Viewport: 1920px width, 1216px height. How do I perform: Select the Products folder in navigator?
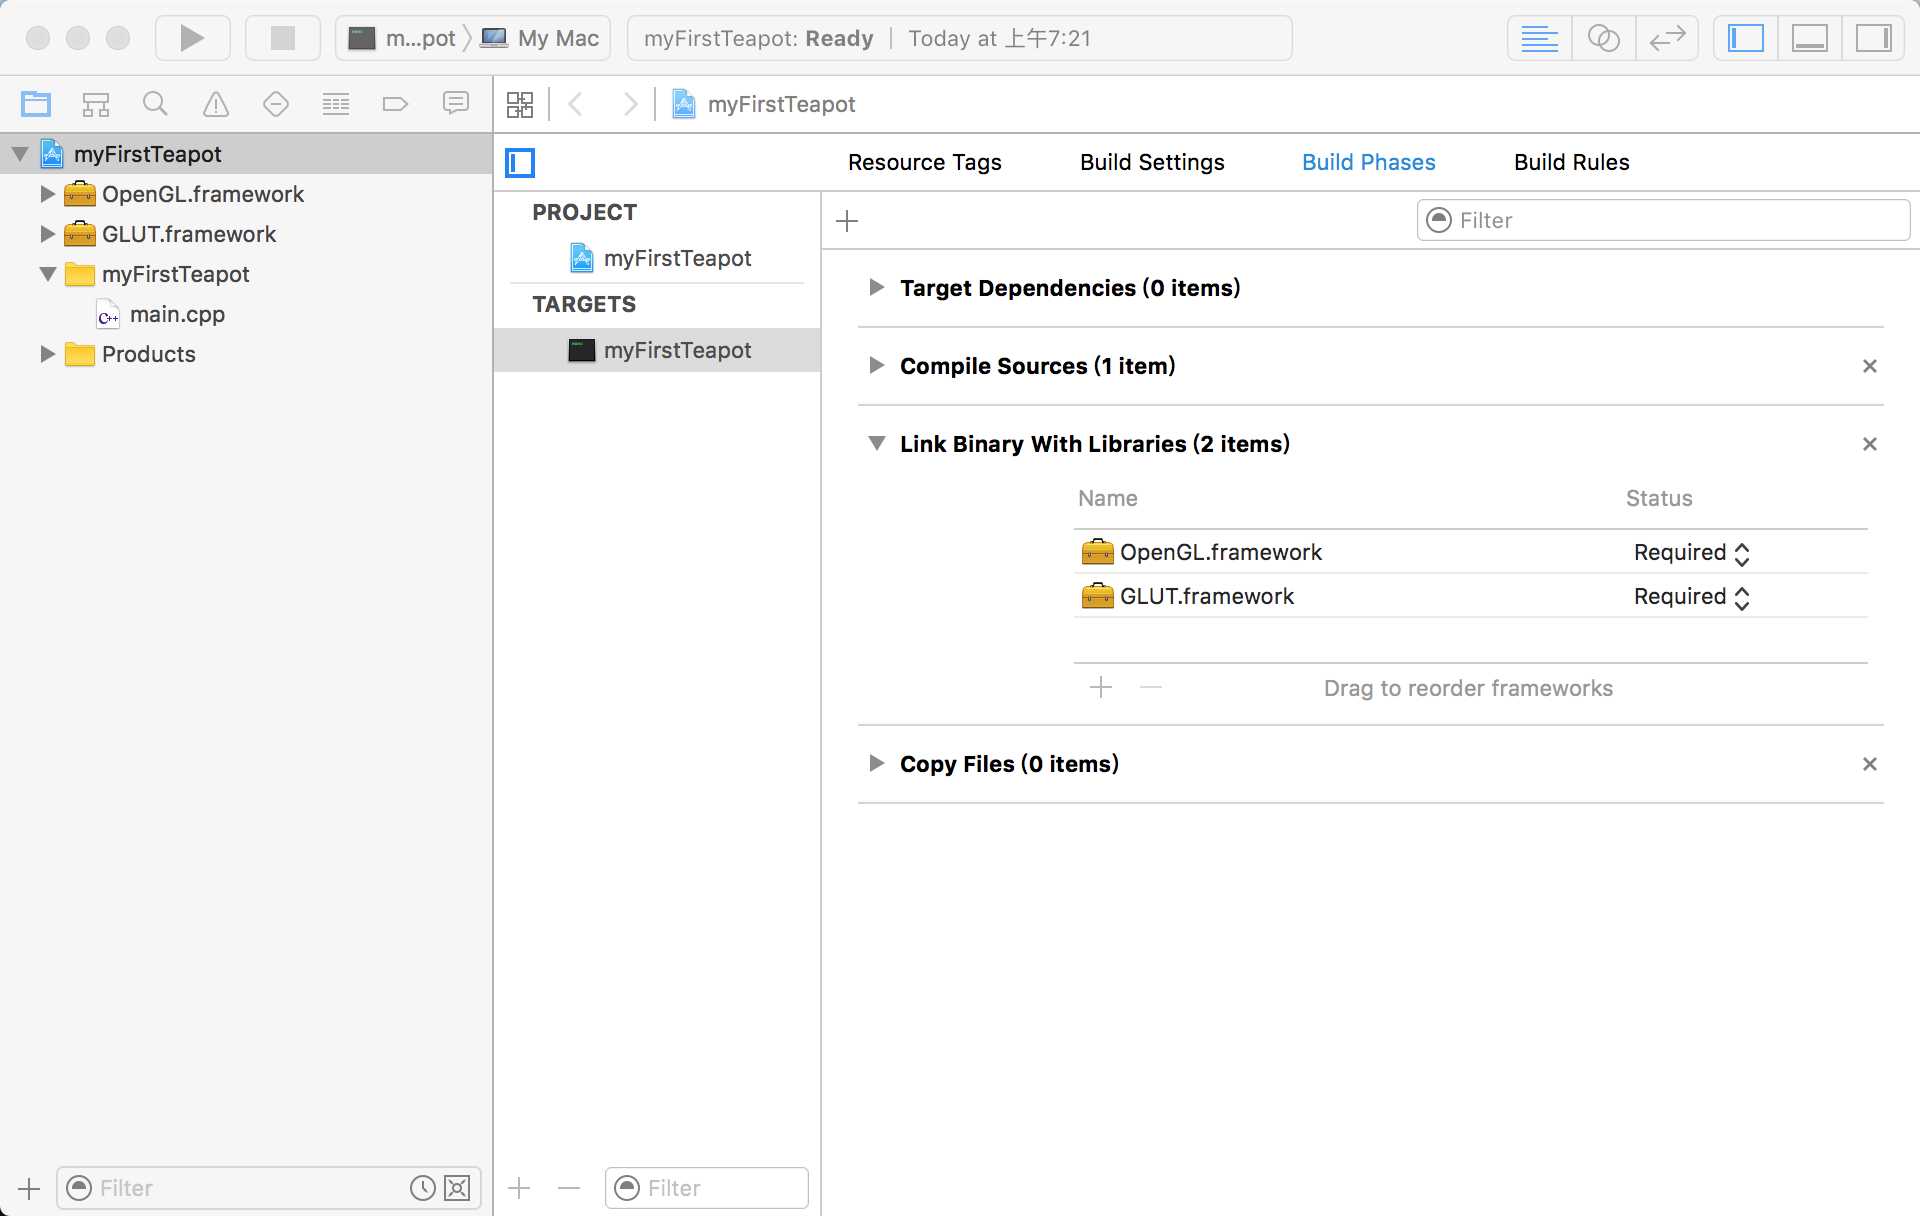coord(246,354)
